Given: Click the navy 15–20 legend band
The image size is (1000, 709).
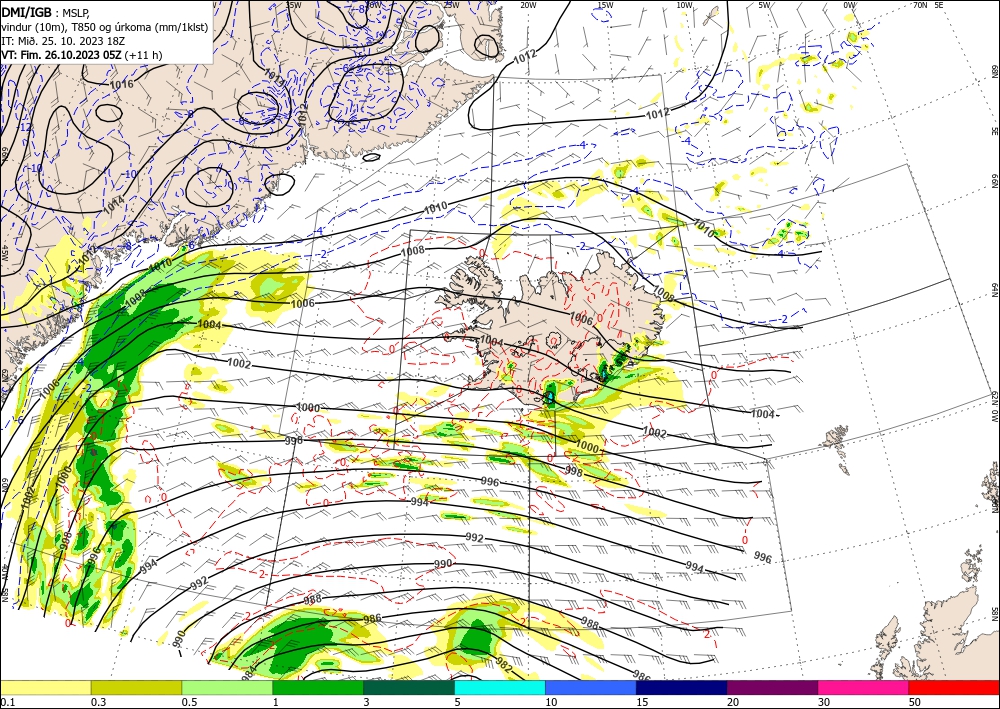Looking at the screenshot, I should [x=682, y=687].
